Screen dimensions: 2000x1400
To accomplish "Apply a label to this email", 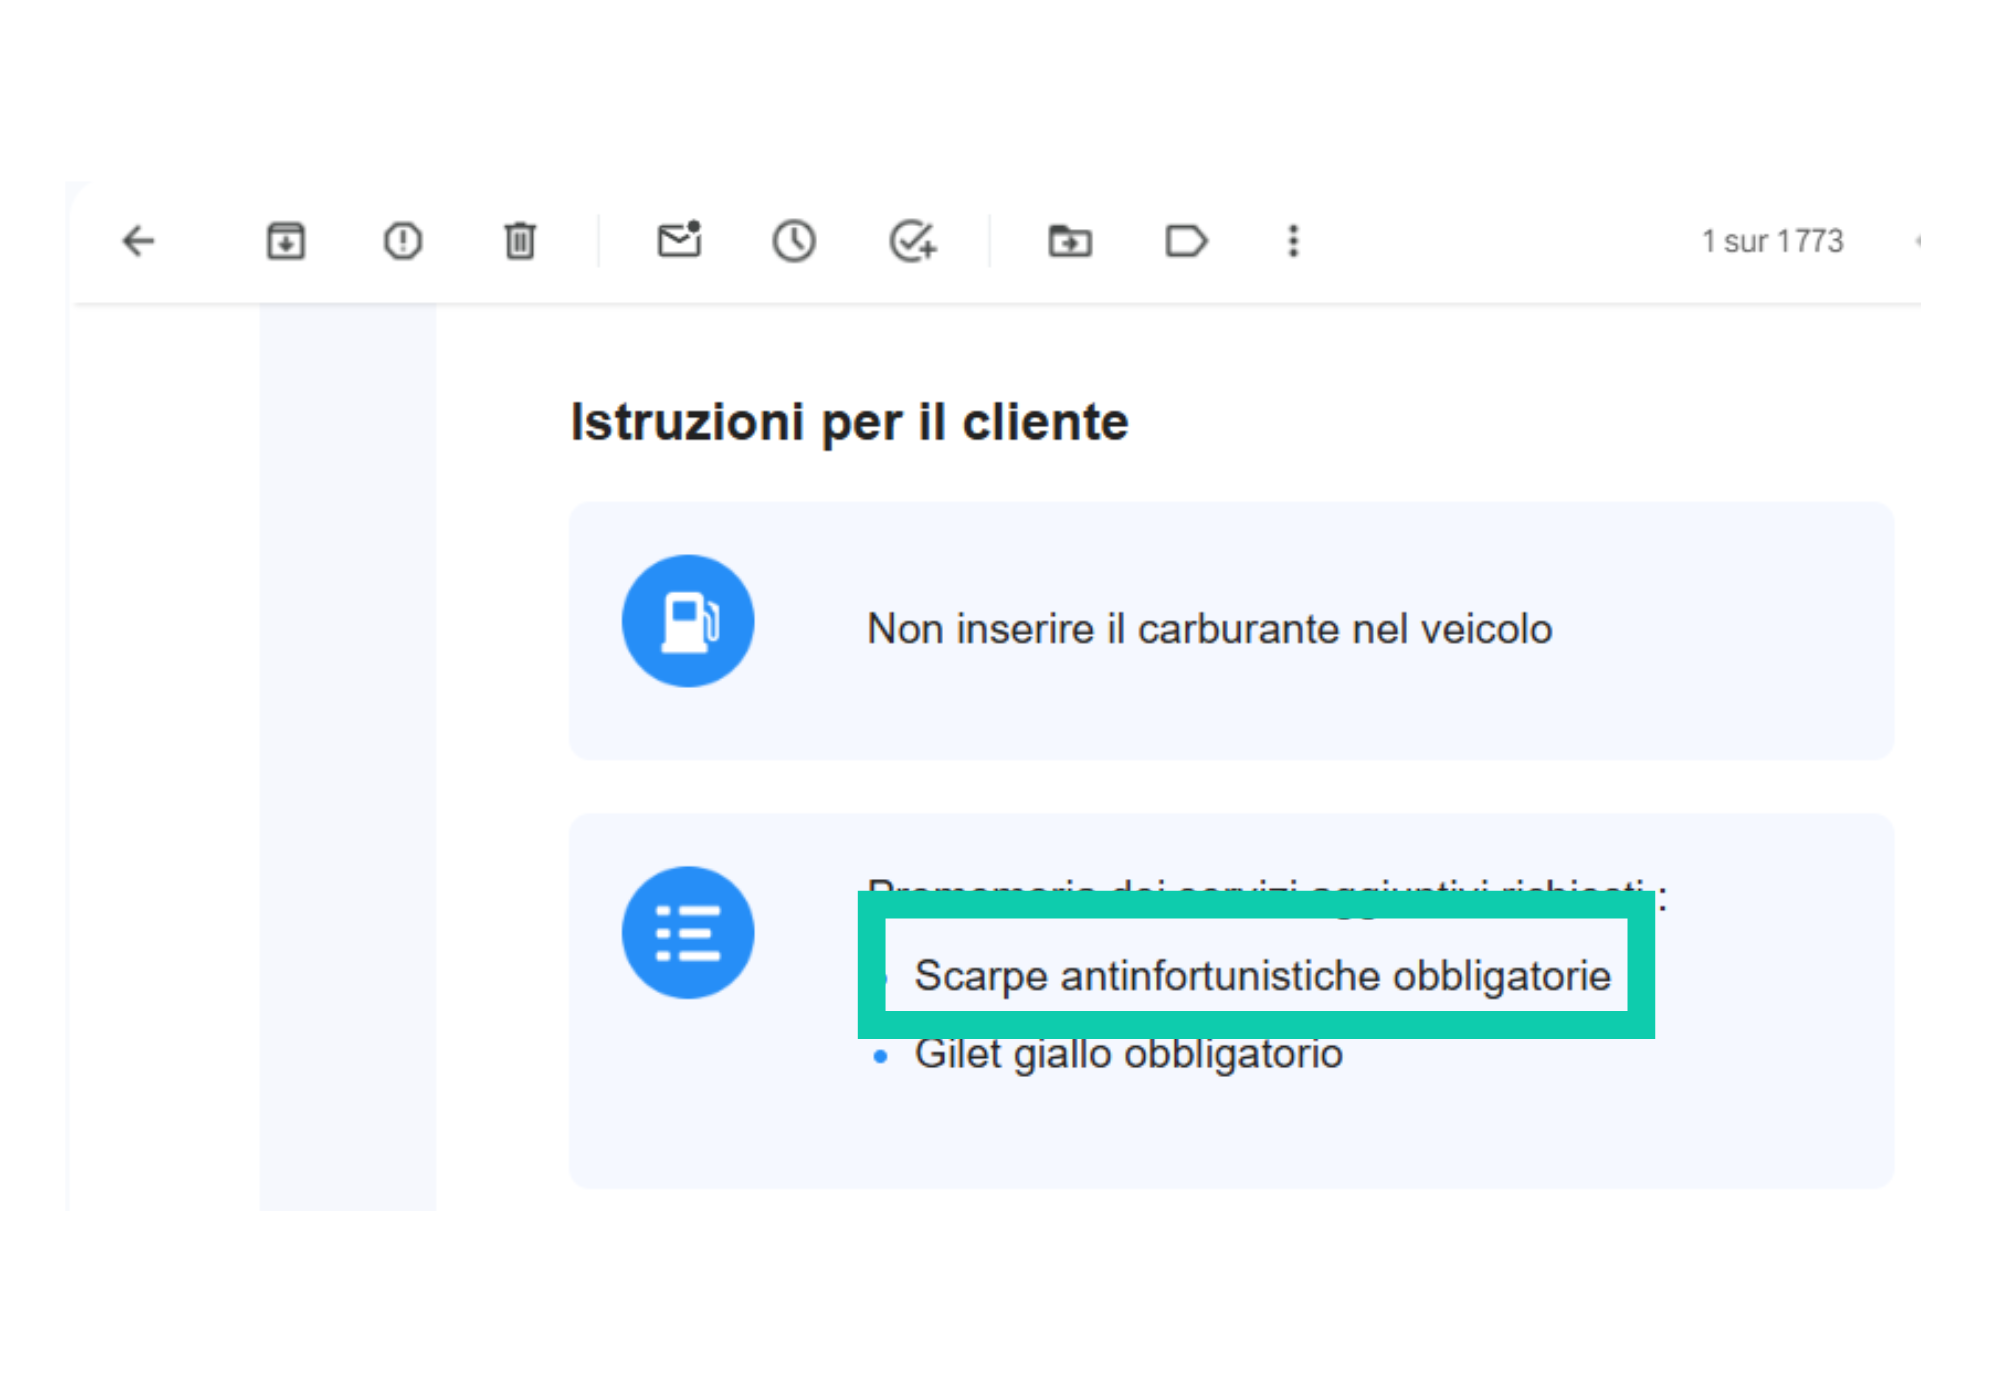I will point(1187,241).
